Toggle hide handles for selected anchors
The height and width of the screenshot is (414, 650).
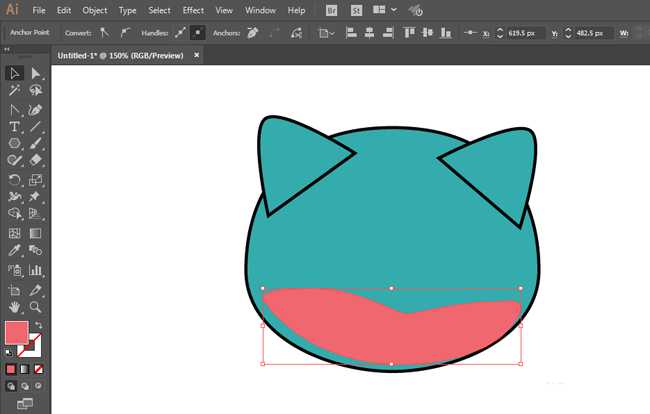tap(197, 33)
